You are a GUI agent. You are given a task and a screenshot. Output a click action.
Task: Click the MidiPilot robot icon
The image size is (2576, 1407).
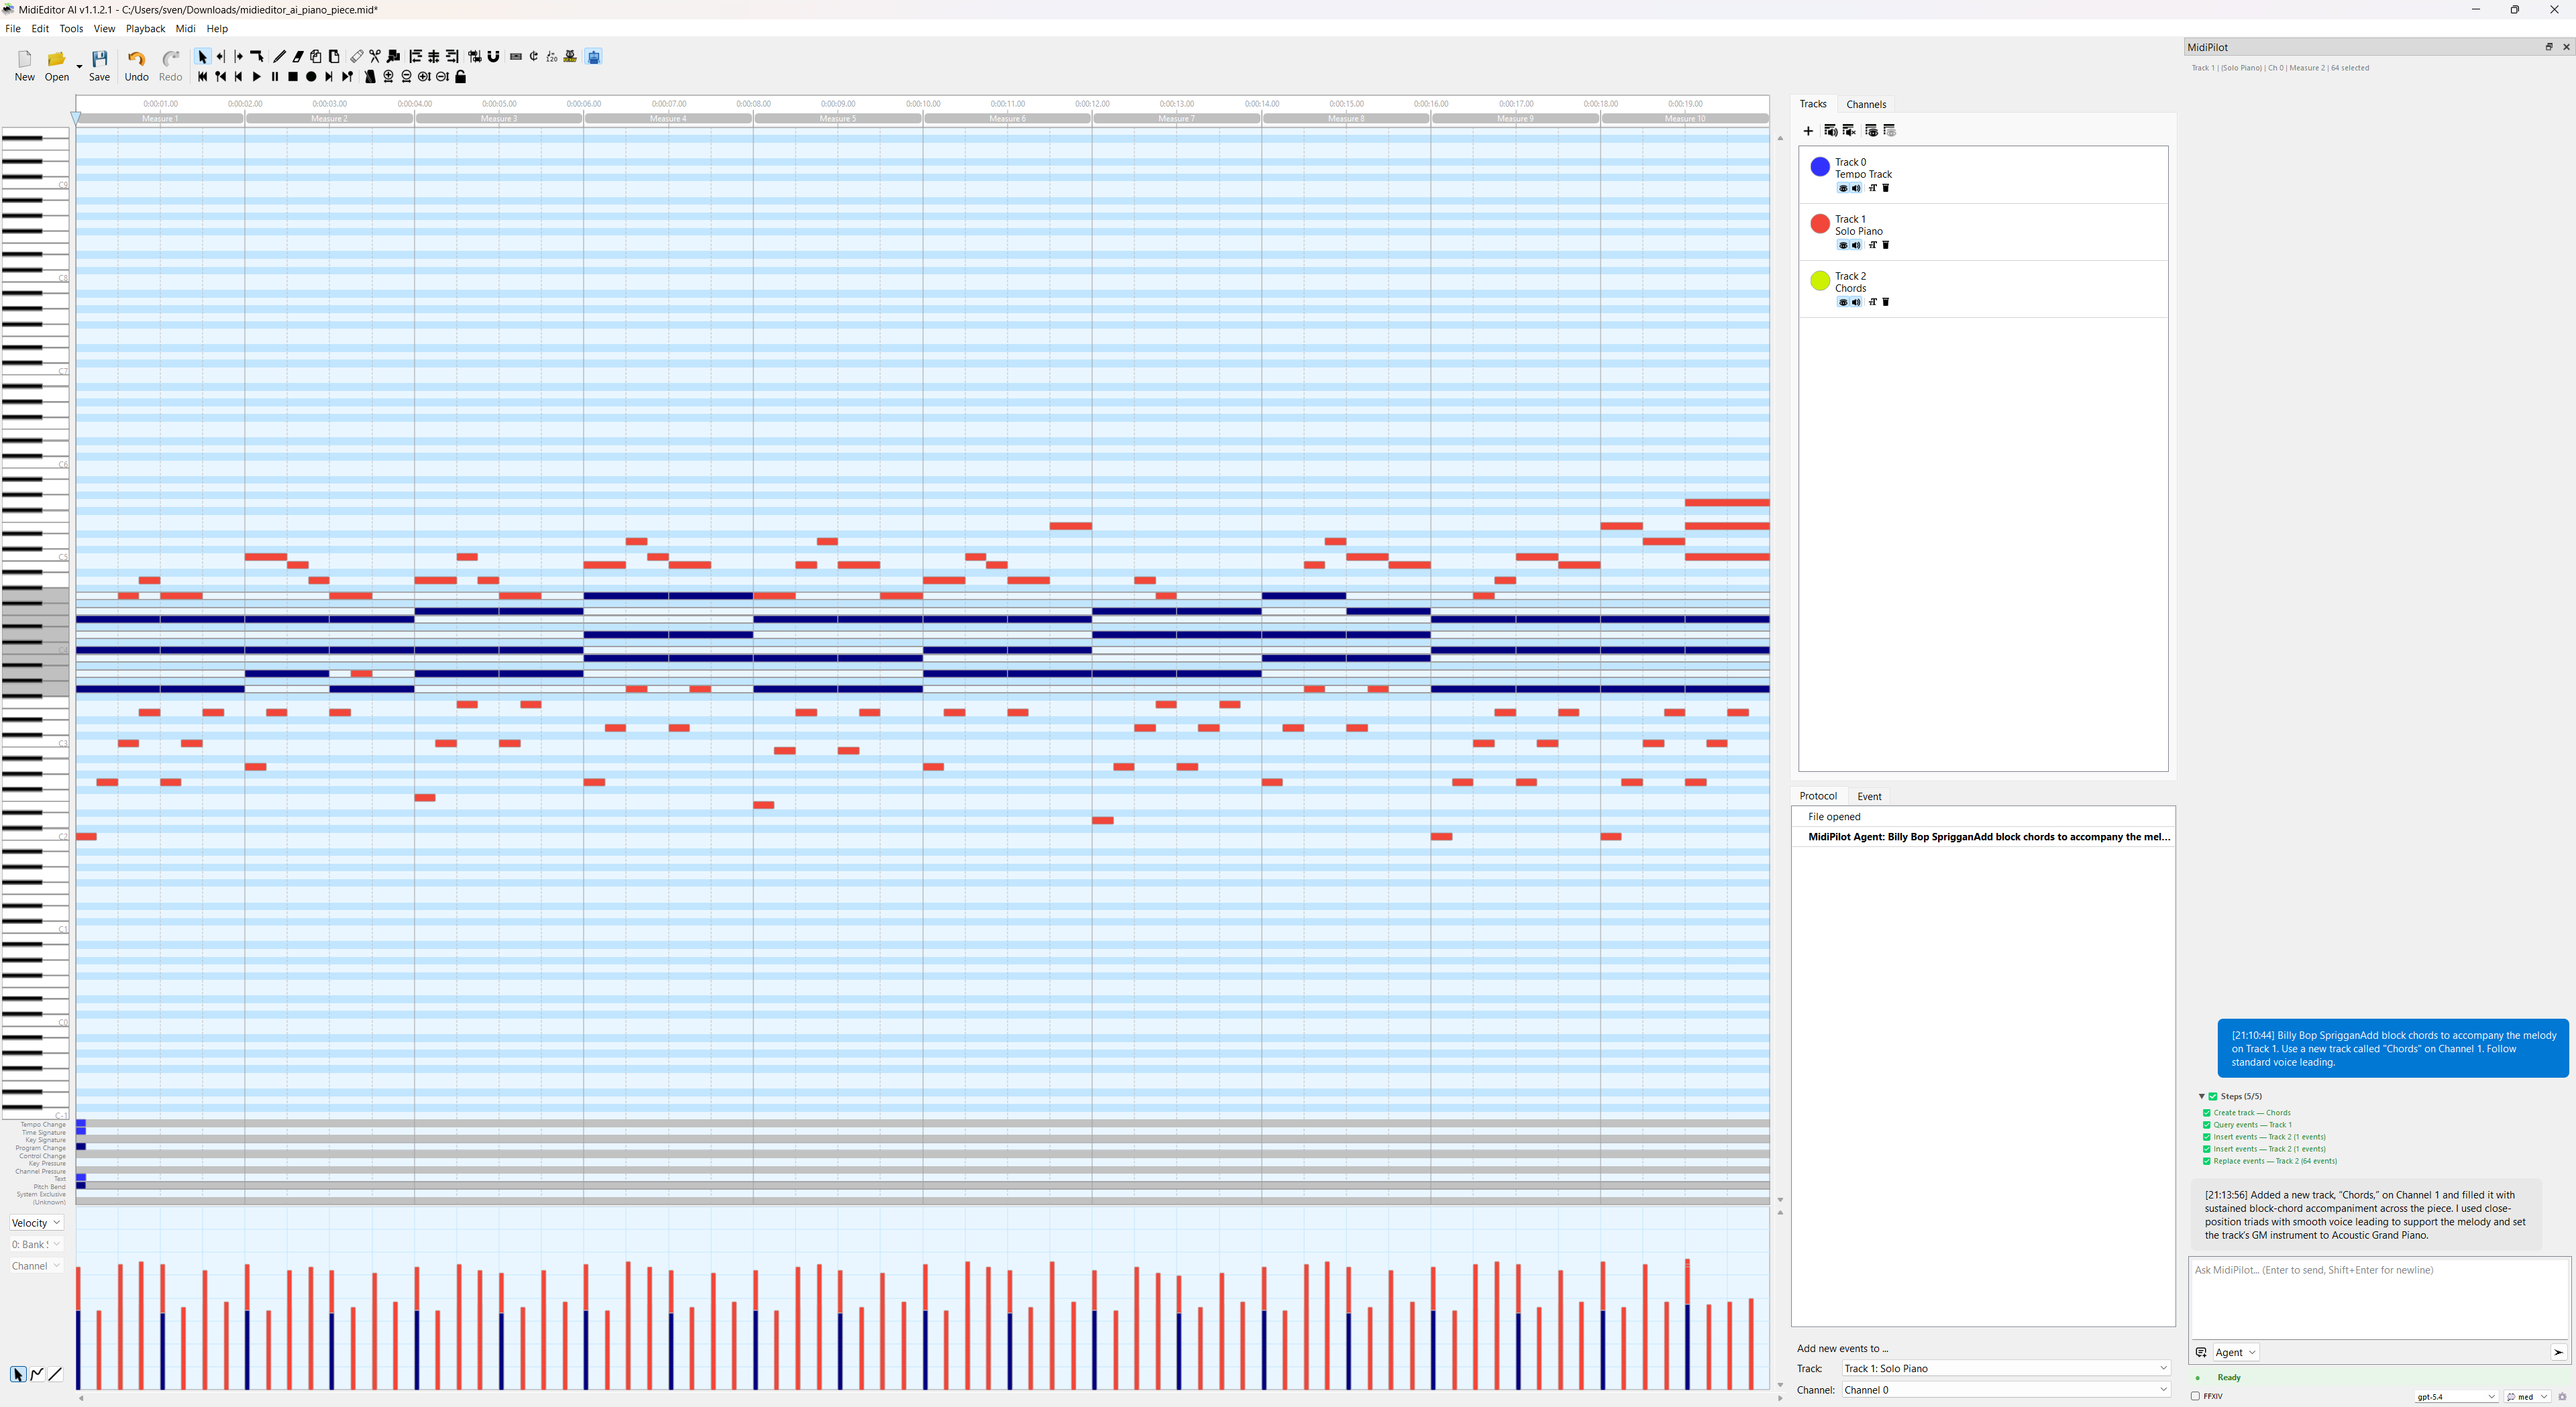(x=594, y=57)
